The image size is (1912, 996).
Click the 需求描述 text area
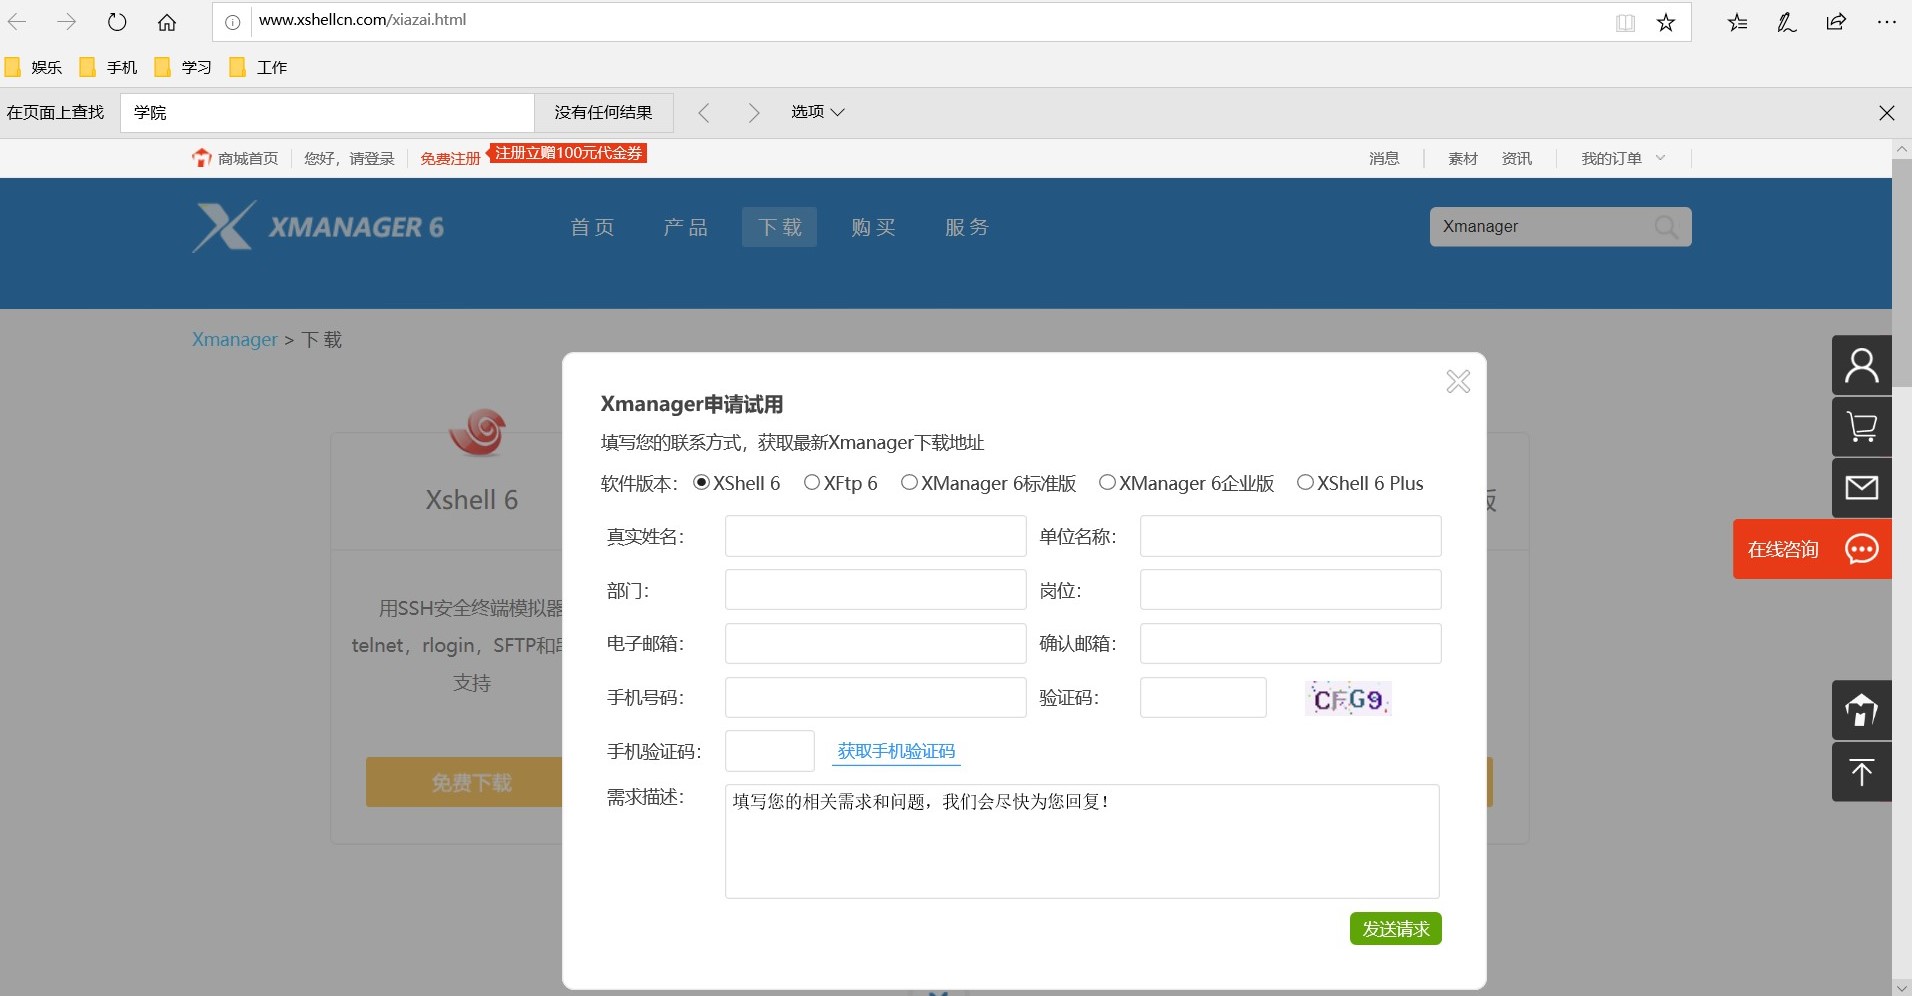(x=1082, y=841)
